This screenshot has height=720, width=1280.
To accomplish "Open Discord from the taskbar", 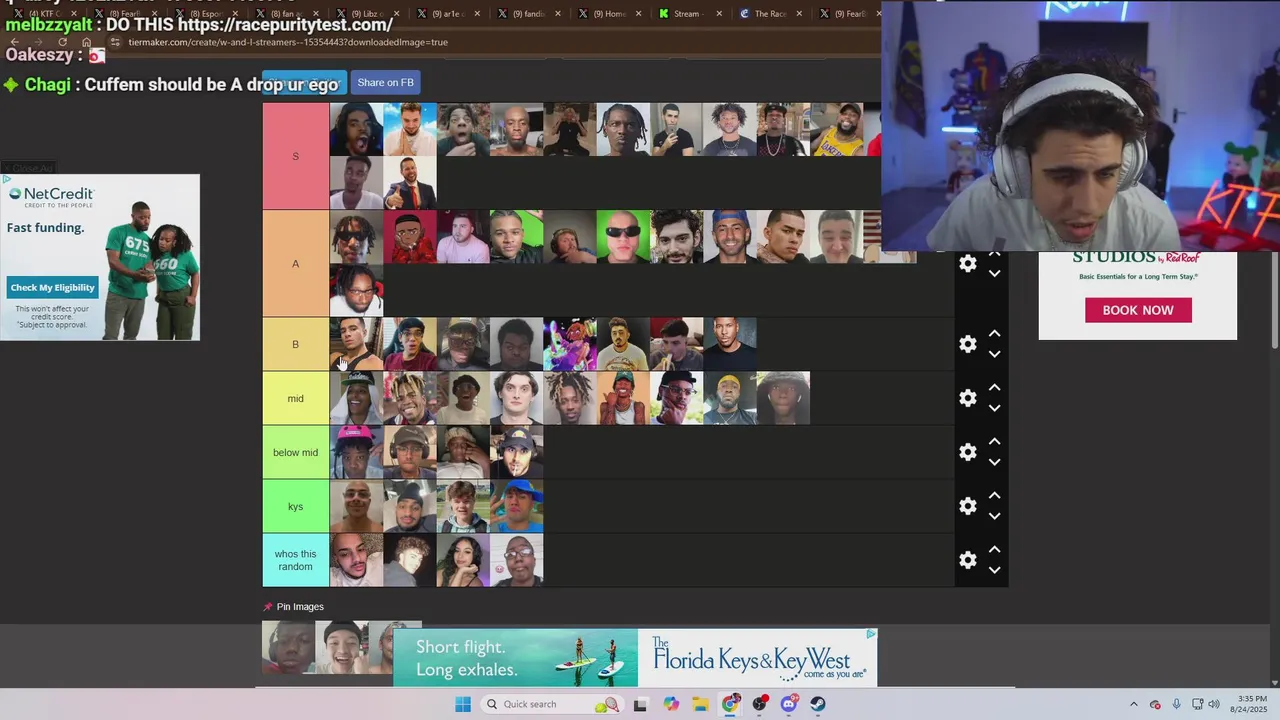I will tap(789, 704).
